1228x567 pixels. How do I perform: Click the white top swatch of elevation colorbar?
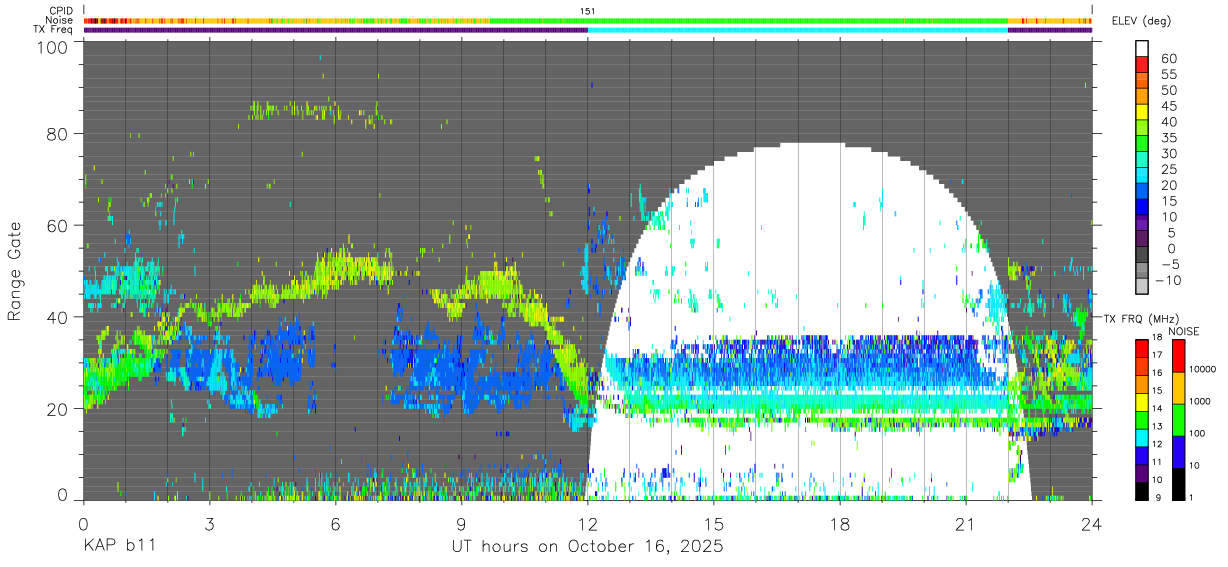coord(1142,48)
